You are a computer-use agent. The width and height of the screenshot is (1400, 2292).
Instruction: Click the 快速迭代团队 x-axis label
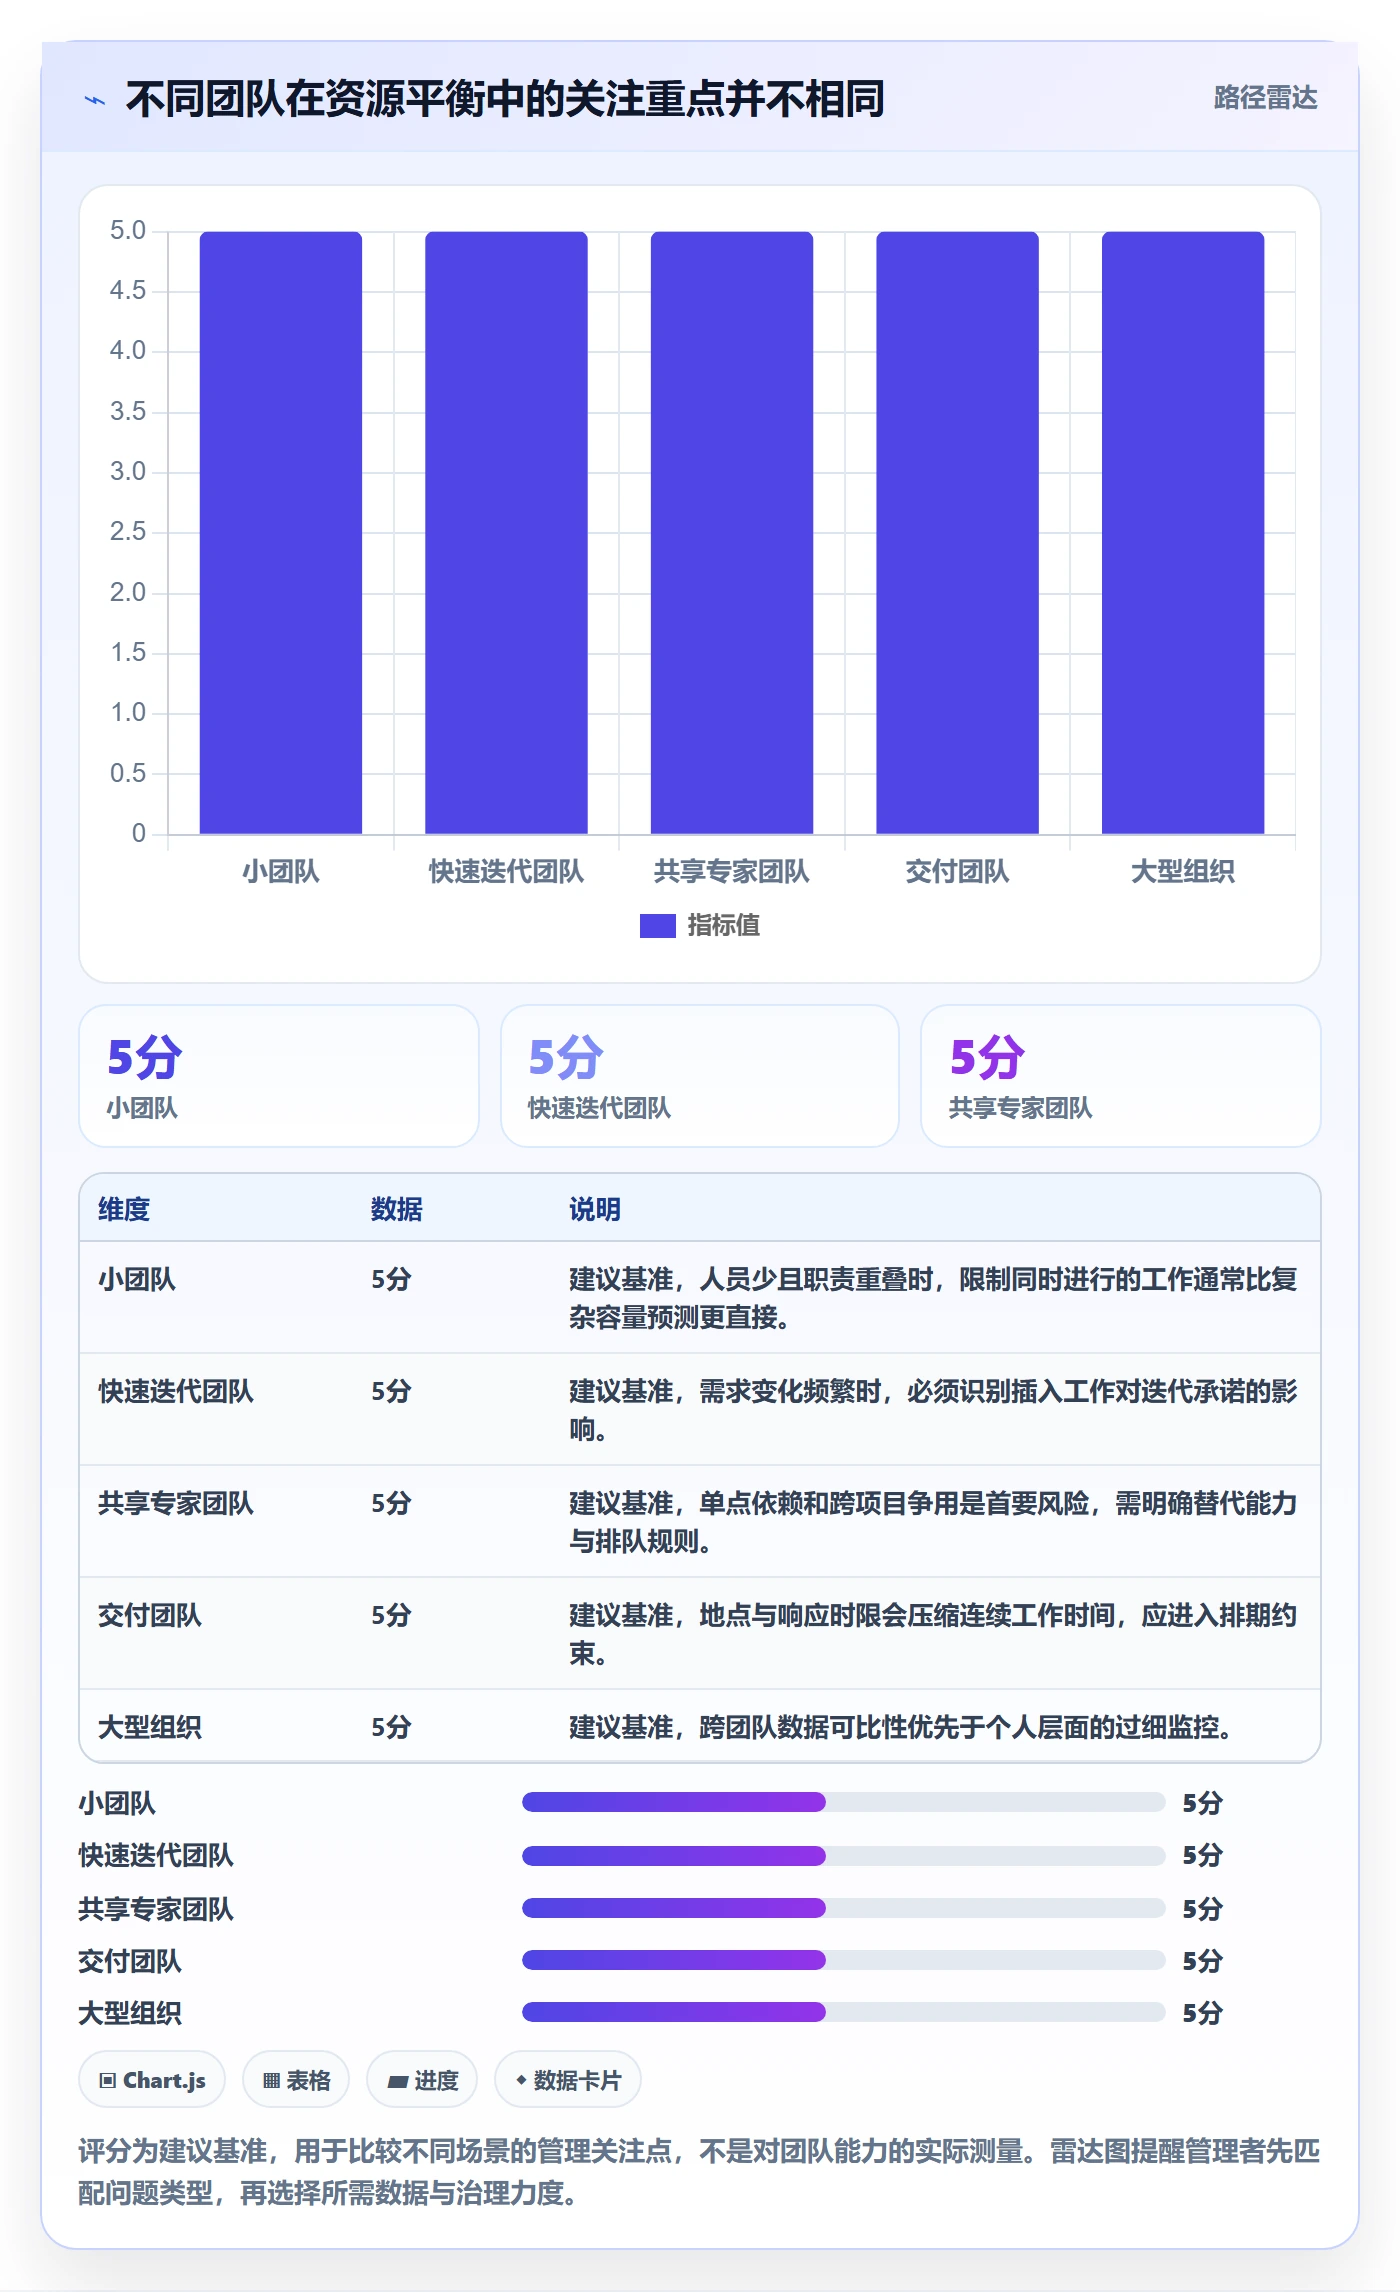coord(506,872)
